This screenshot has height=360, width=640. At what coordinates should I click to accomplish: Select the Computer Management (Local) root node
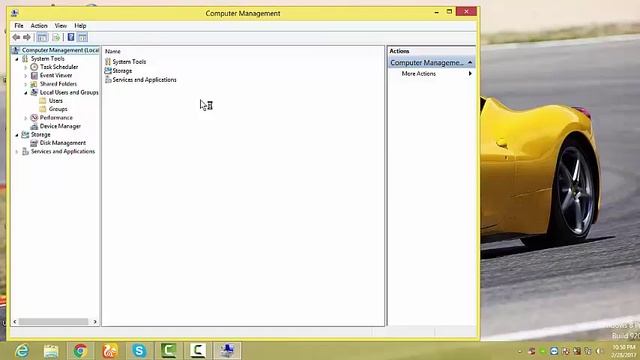coord(60,50)
